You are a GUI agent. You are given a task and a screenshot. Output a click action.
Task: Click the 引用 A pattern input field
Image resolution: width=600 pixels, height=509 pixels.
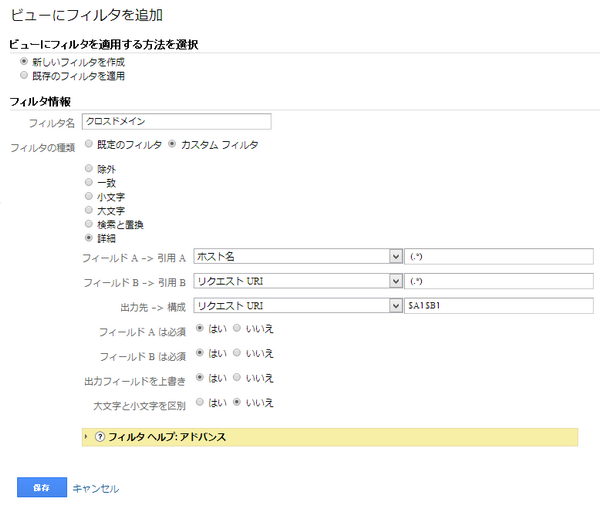(499, 256)
